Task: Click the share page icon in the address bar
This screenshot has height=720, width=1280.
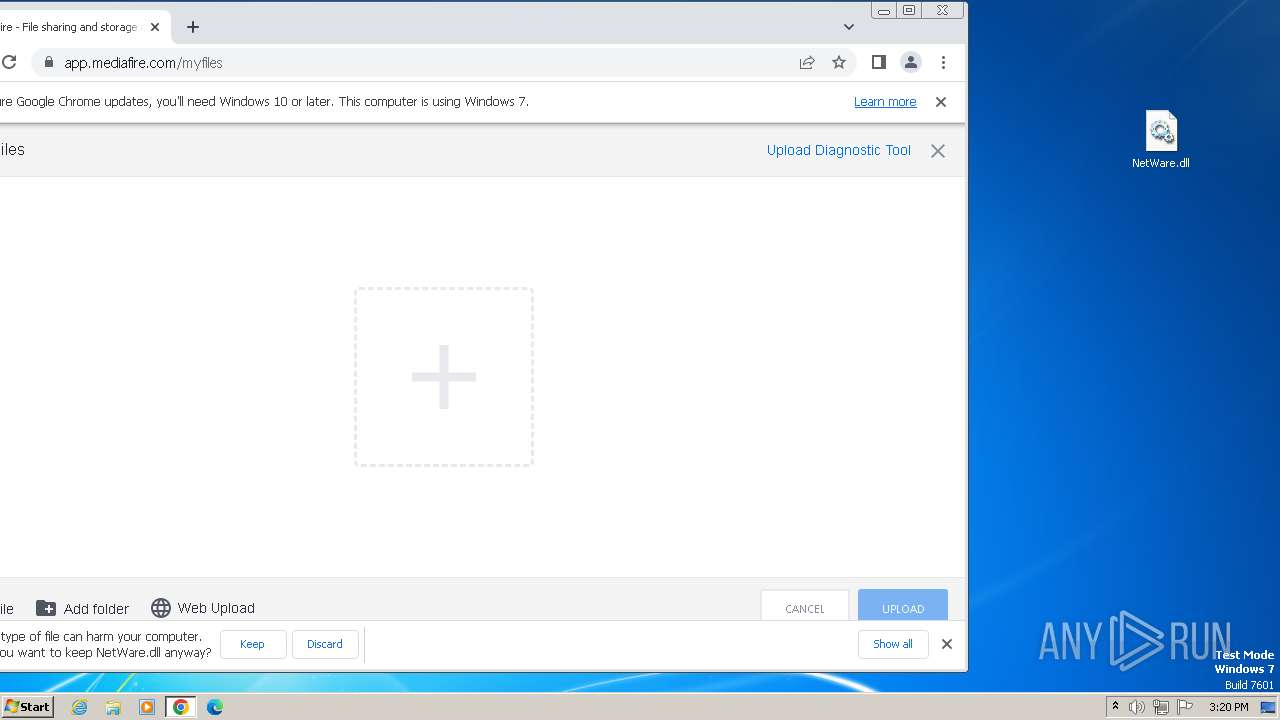Action: (x=807, y=62)
